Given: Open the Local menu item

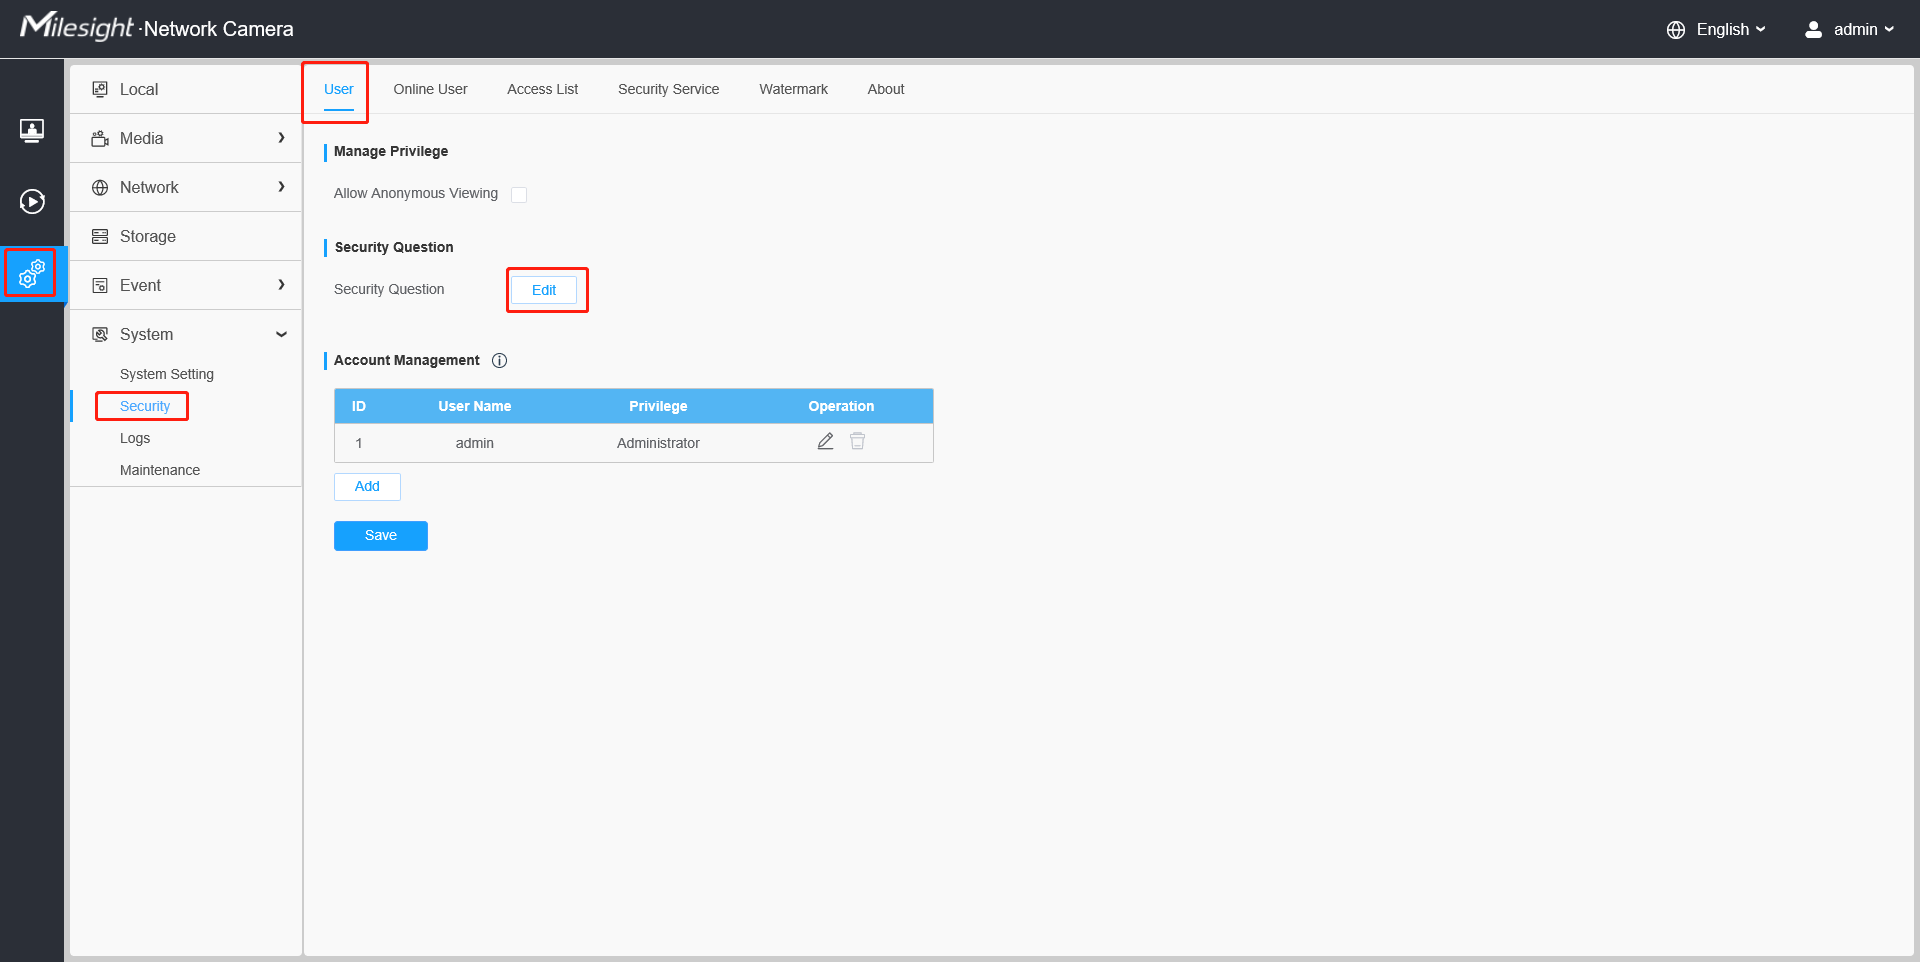Looking at the screenshot, I should tap(185, 89).
